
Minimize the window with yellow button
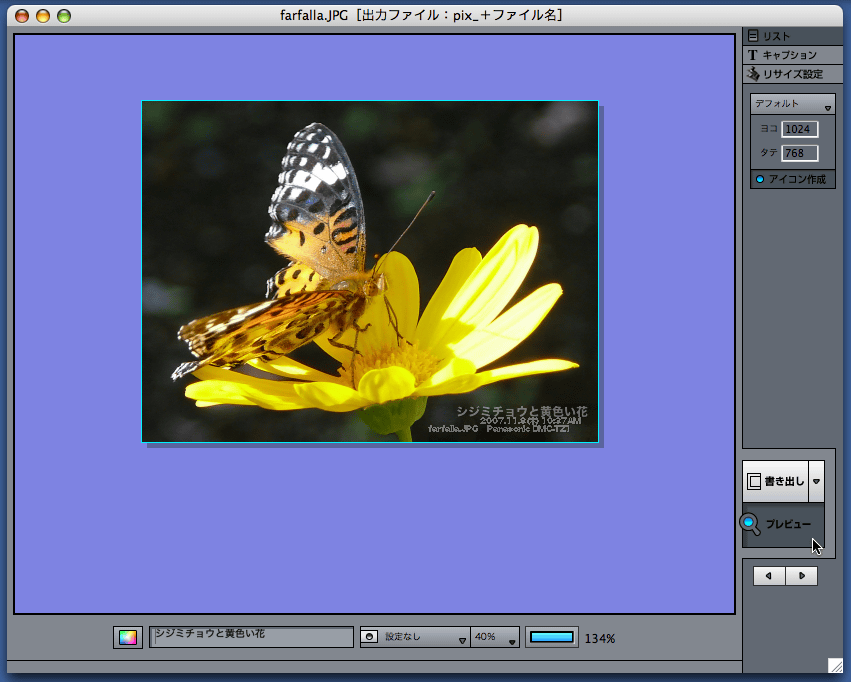pyautogui.click(x=43, y=16)
